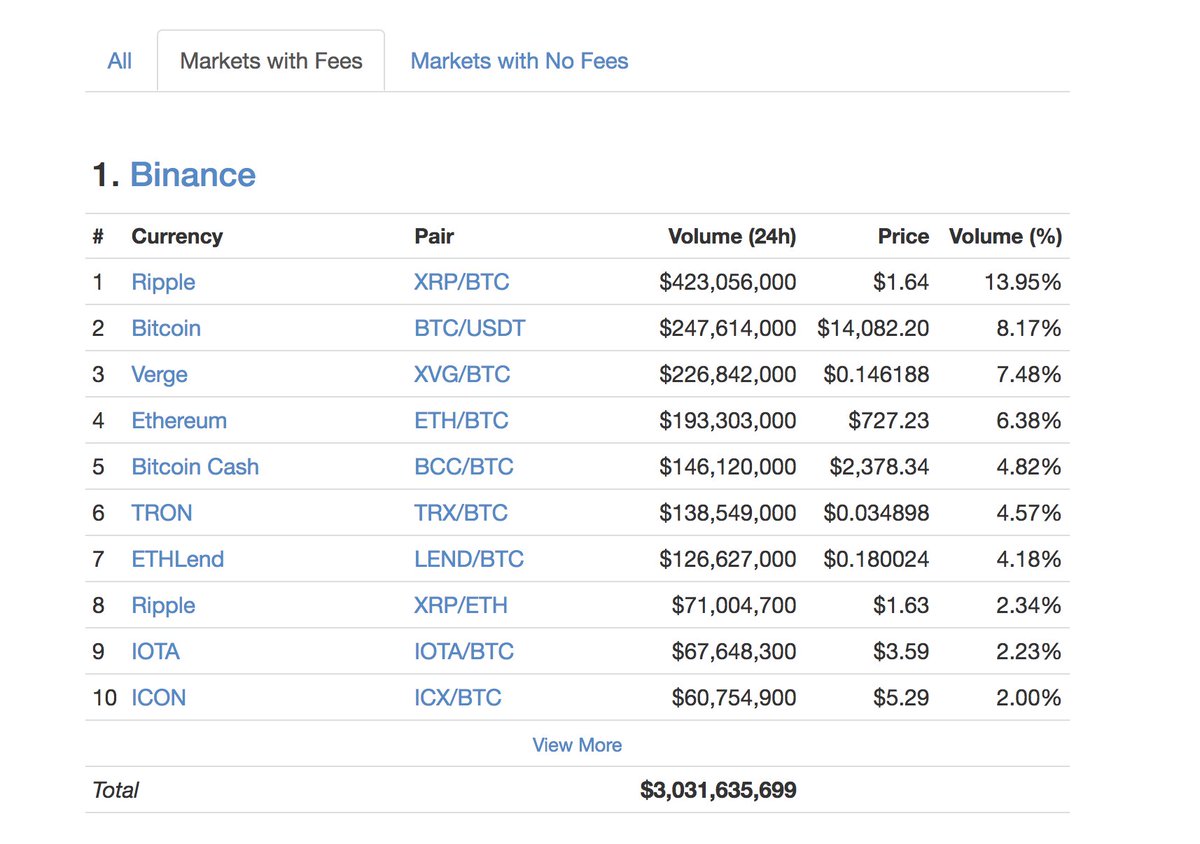
Task: Open the Verge currency link
Action: [160, 375]
